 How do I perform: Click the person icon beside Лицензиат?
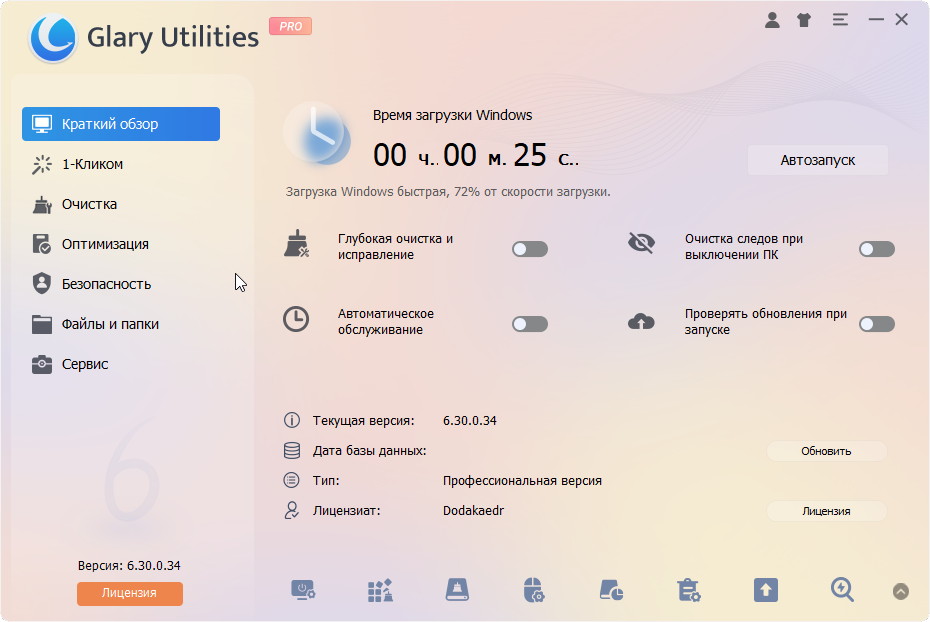(x=292, y=511)
